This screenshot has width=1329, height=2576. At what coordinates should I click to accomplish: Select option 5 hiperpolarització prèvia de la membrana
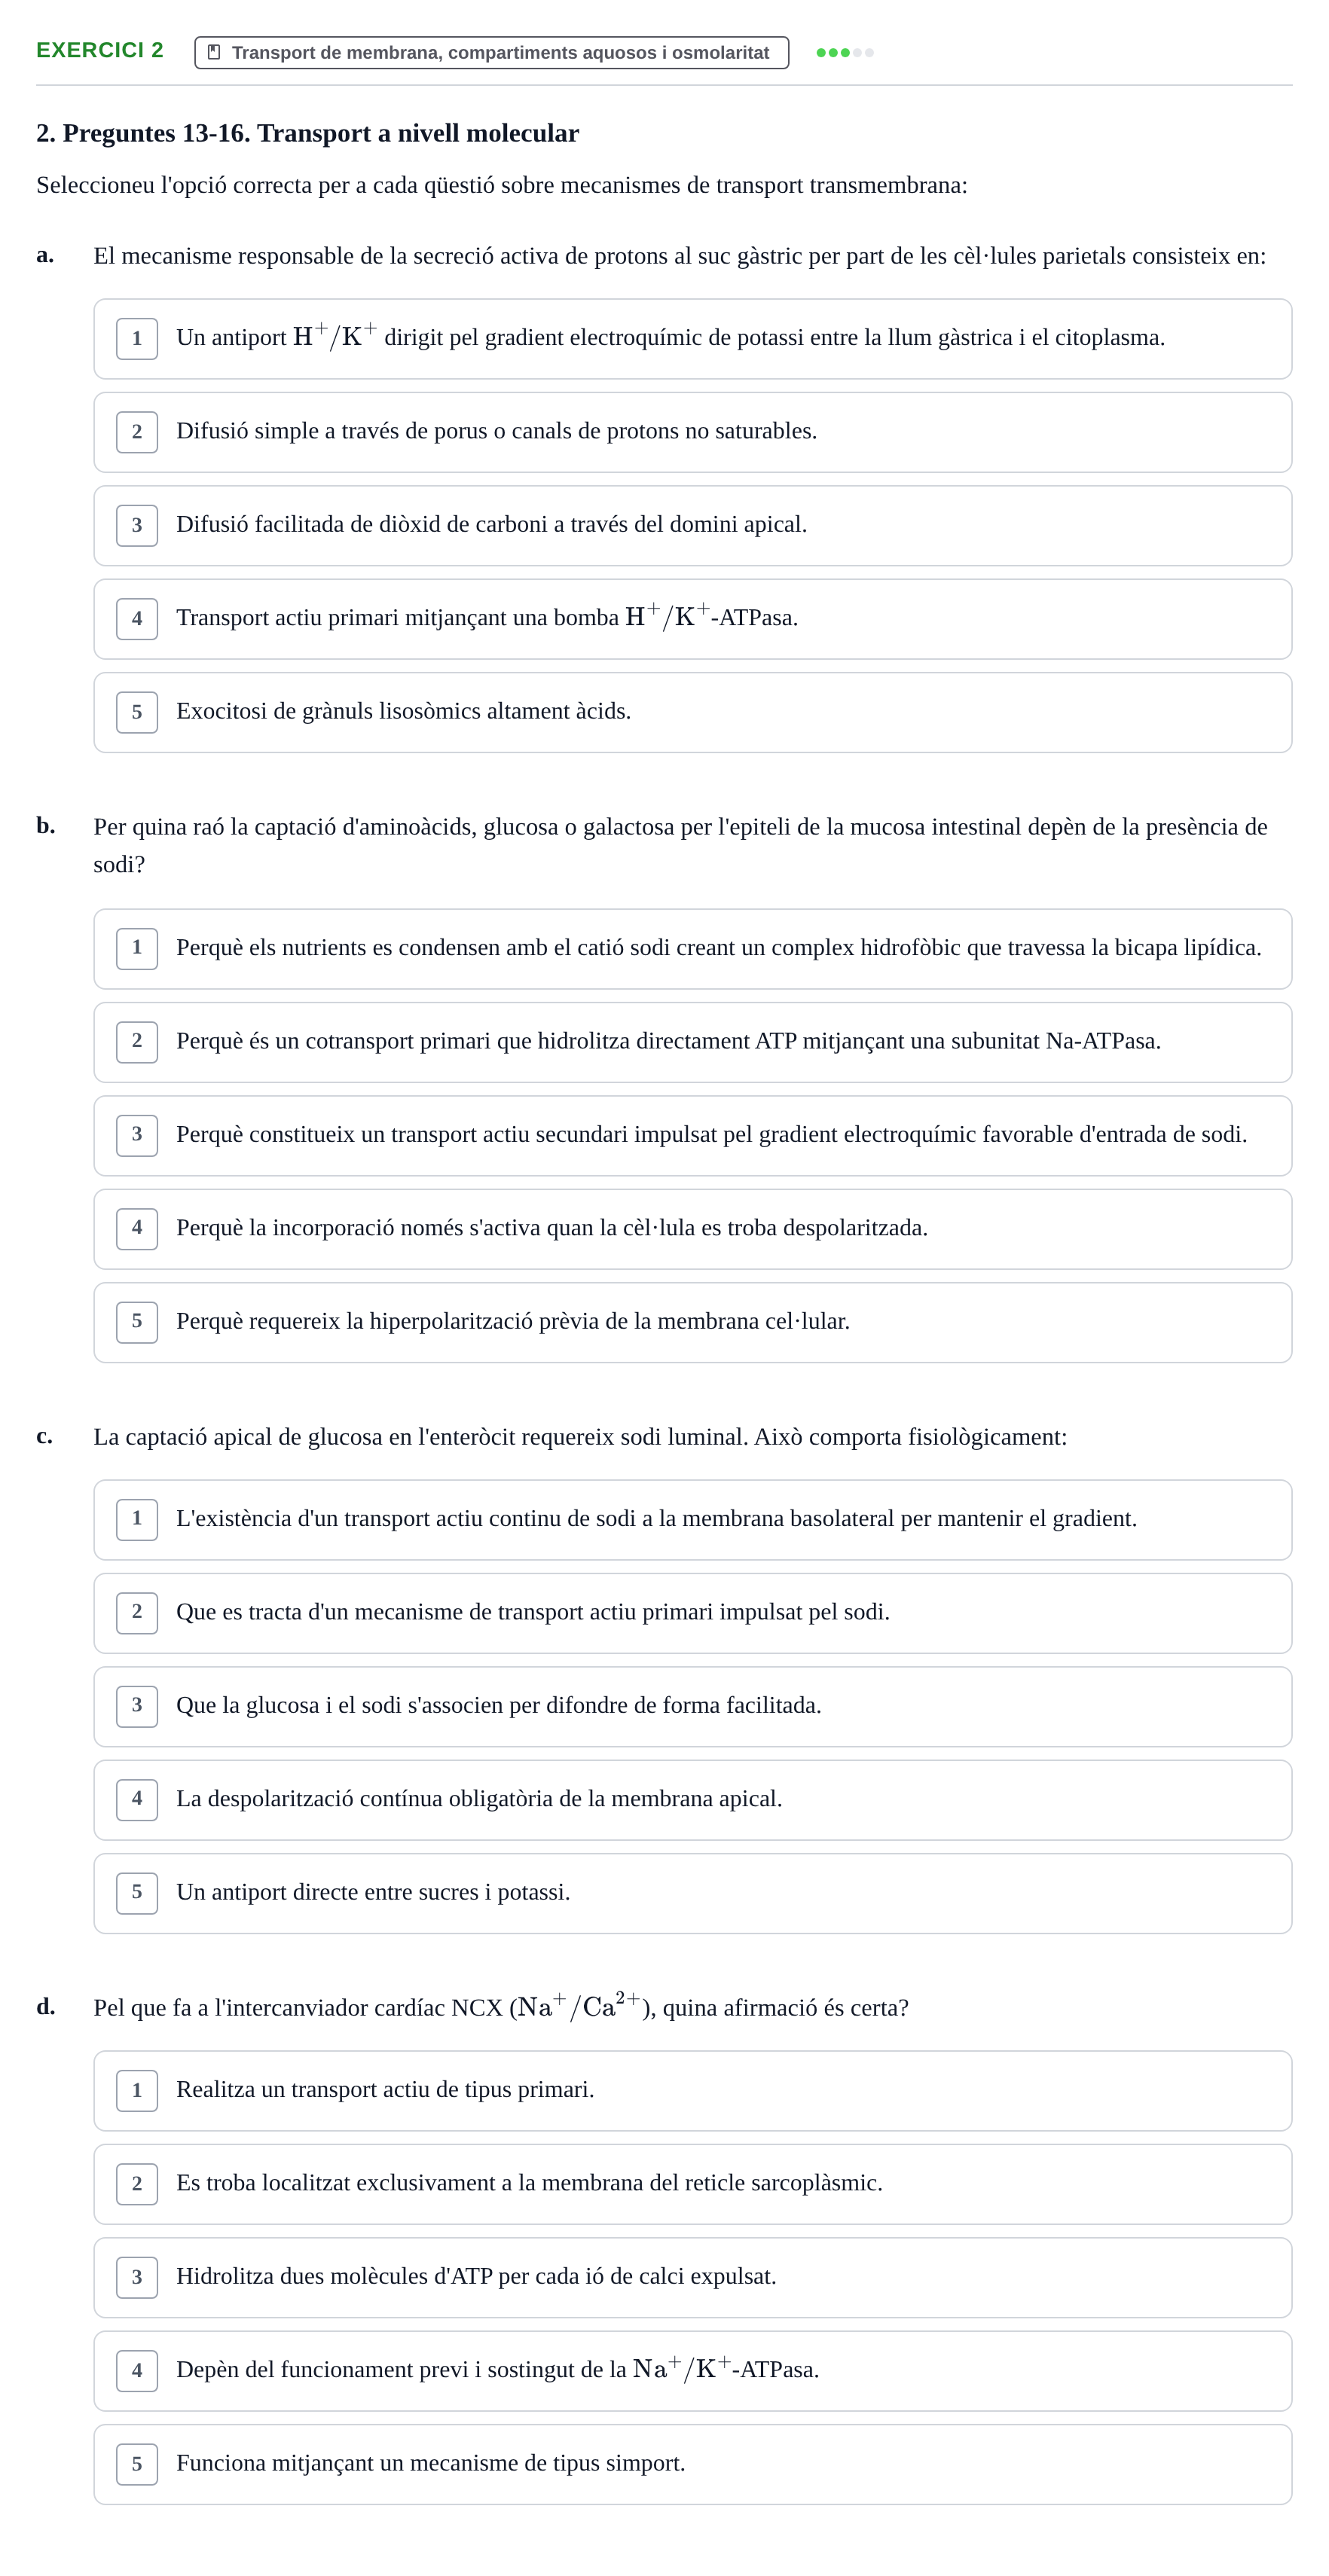coord(692,1322)
